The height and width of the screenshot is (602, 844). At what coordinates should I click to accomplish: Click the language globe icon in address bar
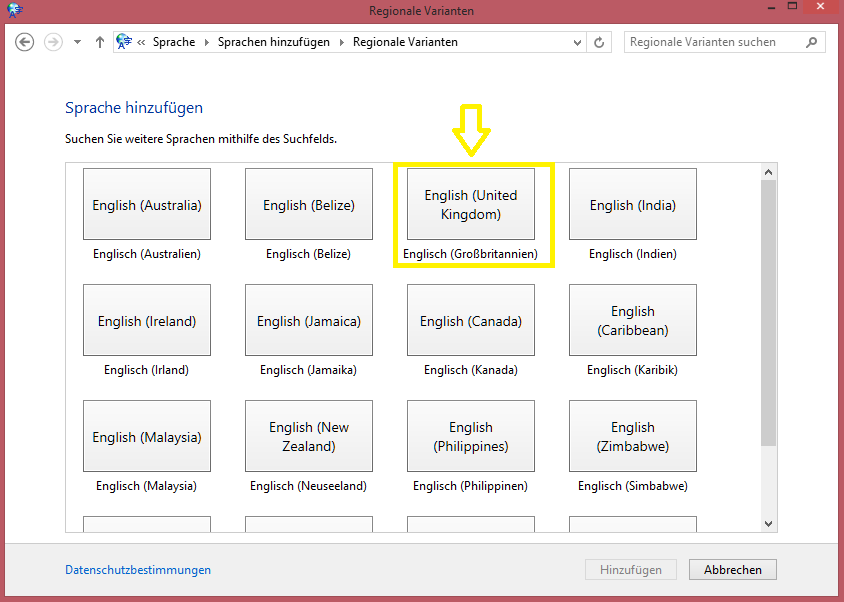tap(124, 41)
